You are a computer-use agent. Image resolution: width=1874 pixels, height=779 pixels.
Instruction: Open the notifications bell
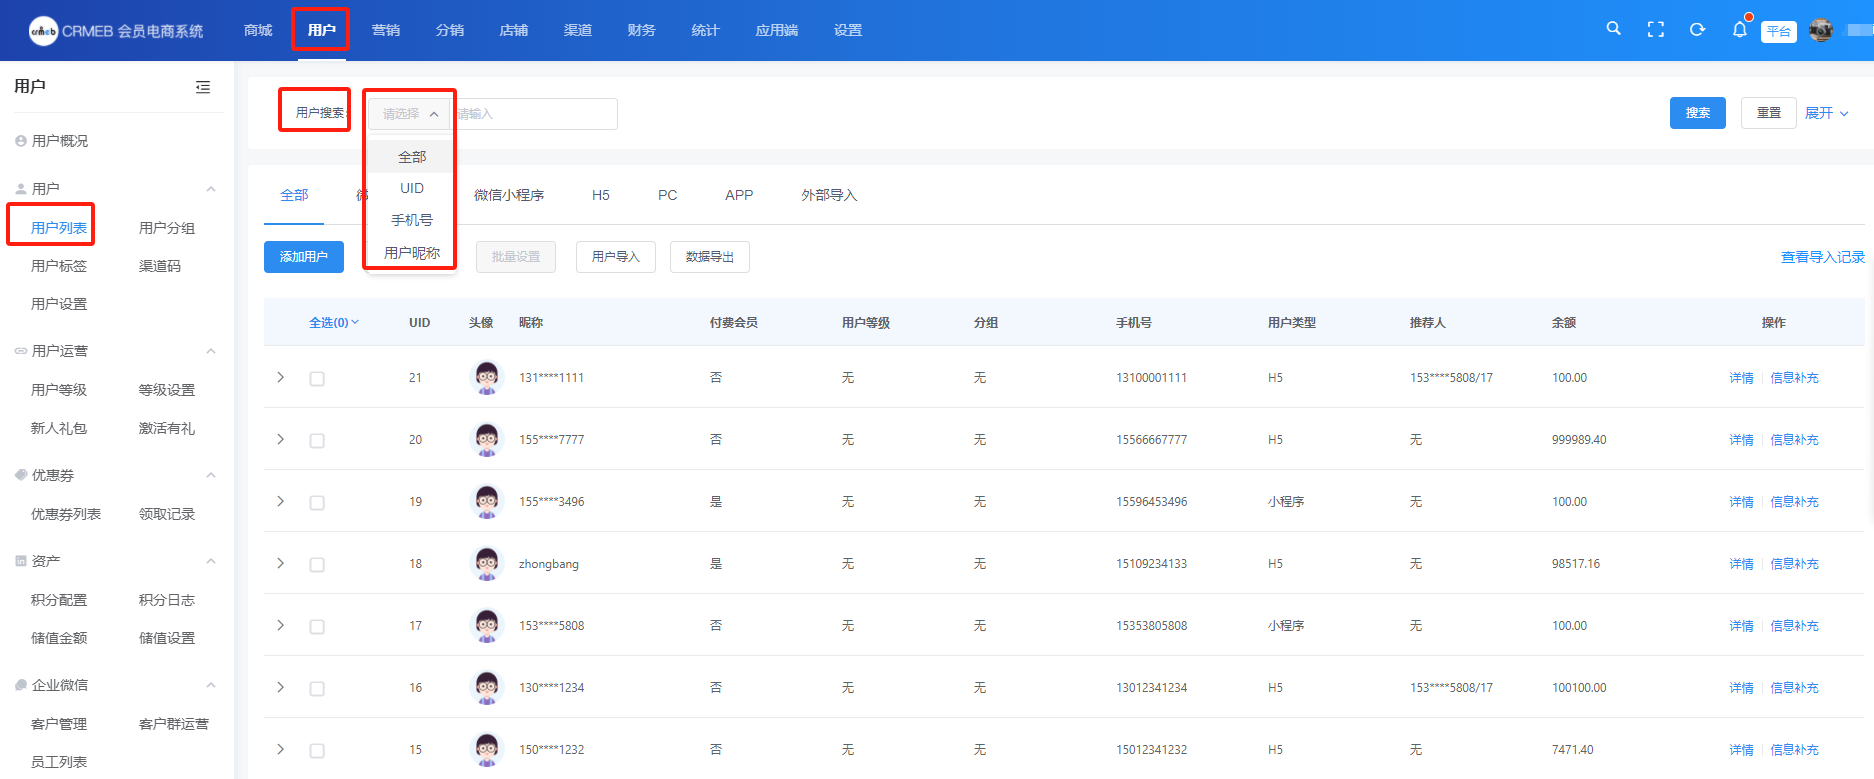coord(1739,30)
